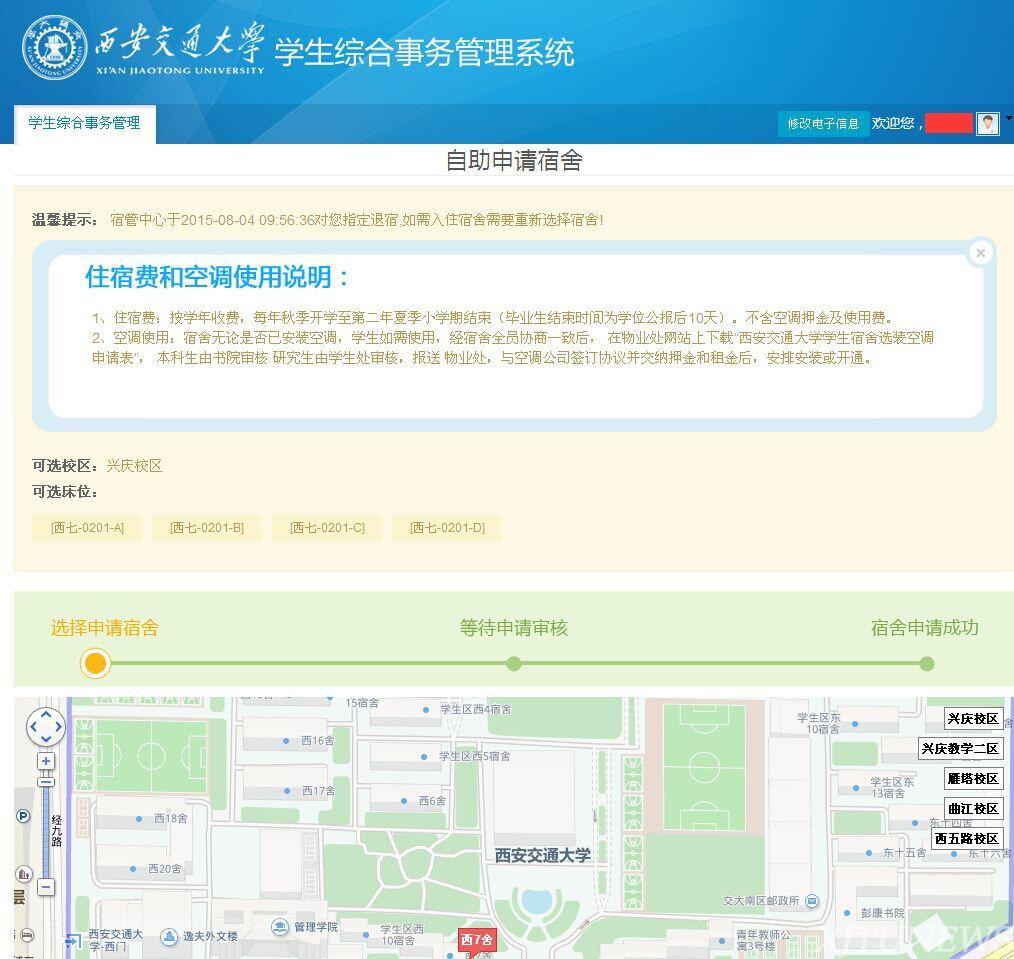Click the blue map zoom level bar
Viewport: 1014px width, 959px height.
[x=46, y=832]
